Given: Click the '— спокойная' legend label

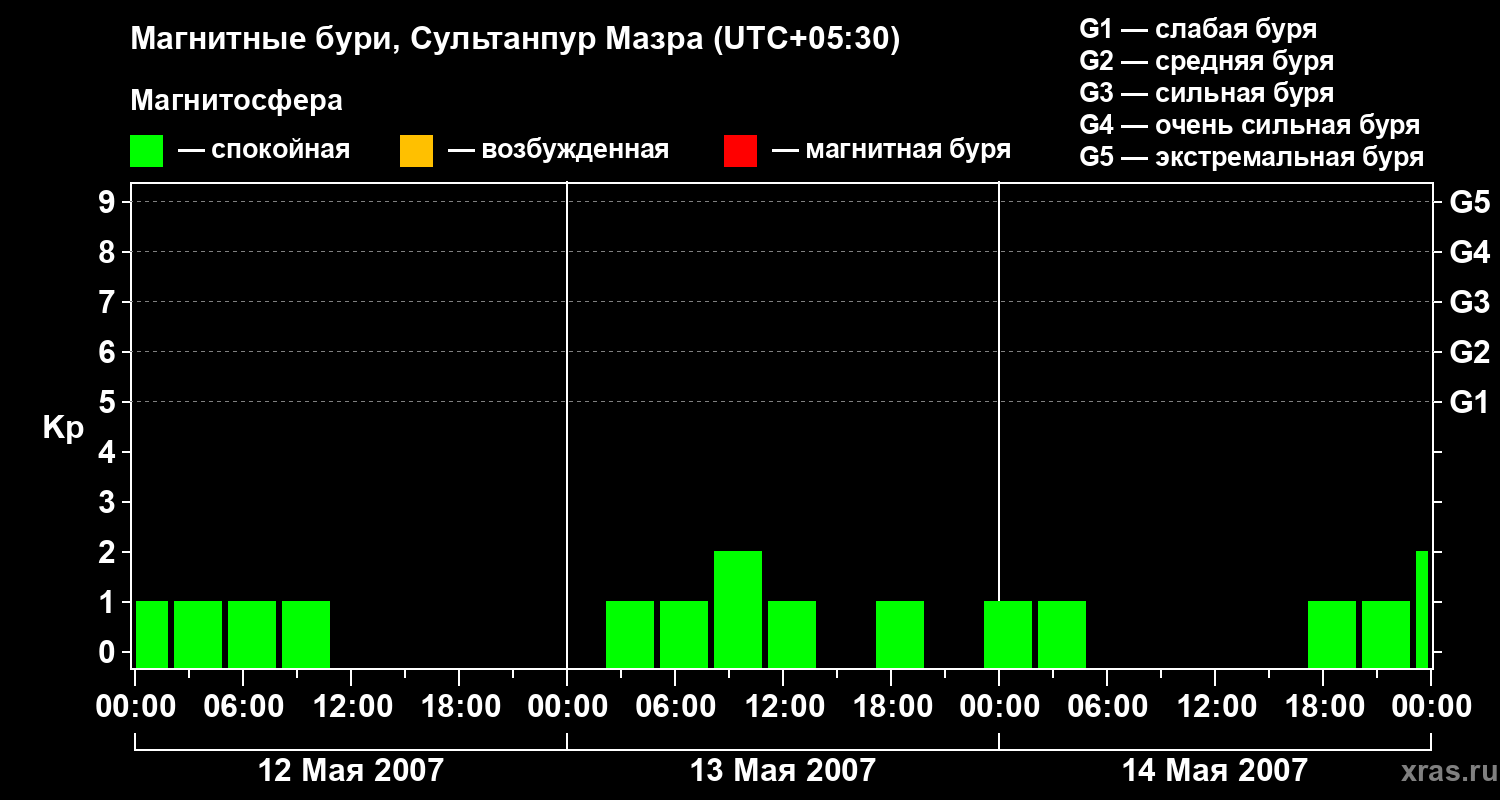Looking at the screenshot, I should 264,150.
